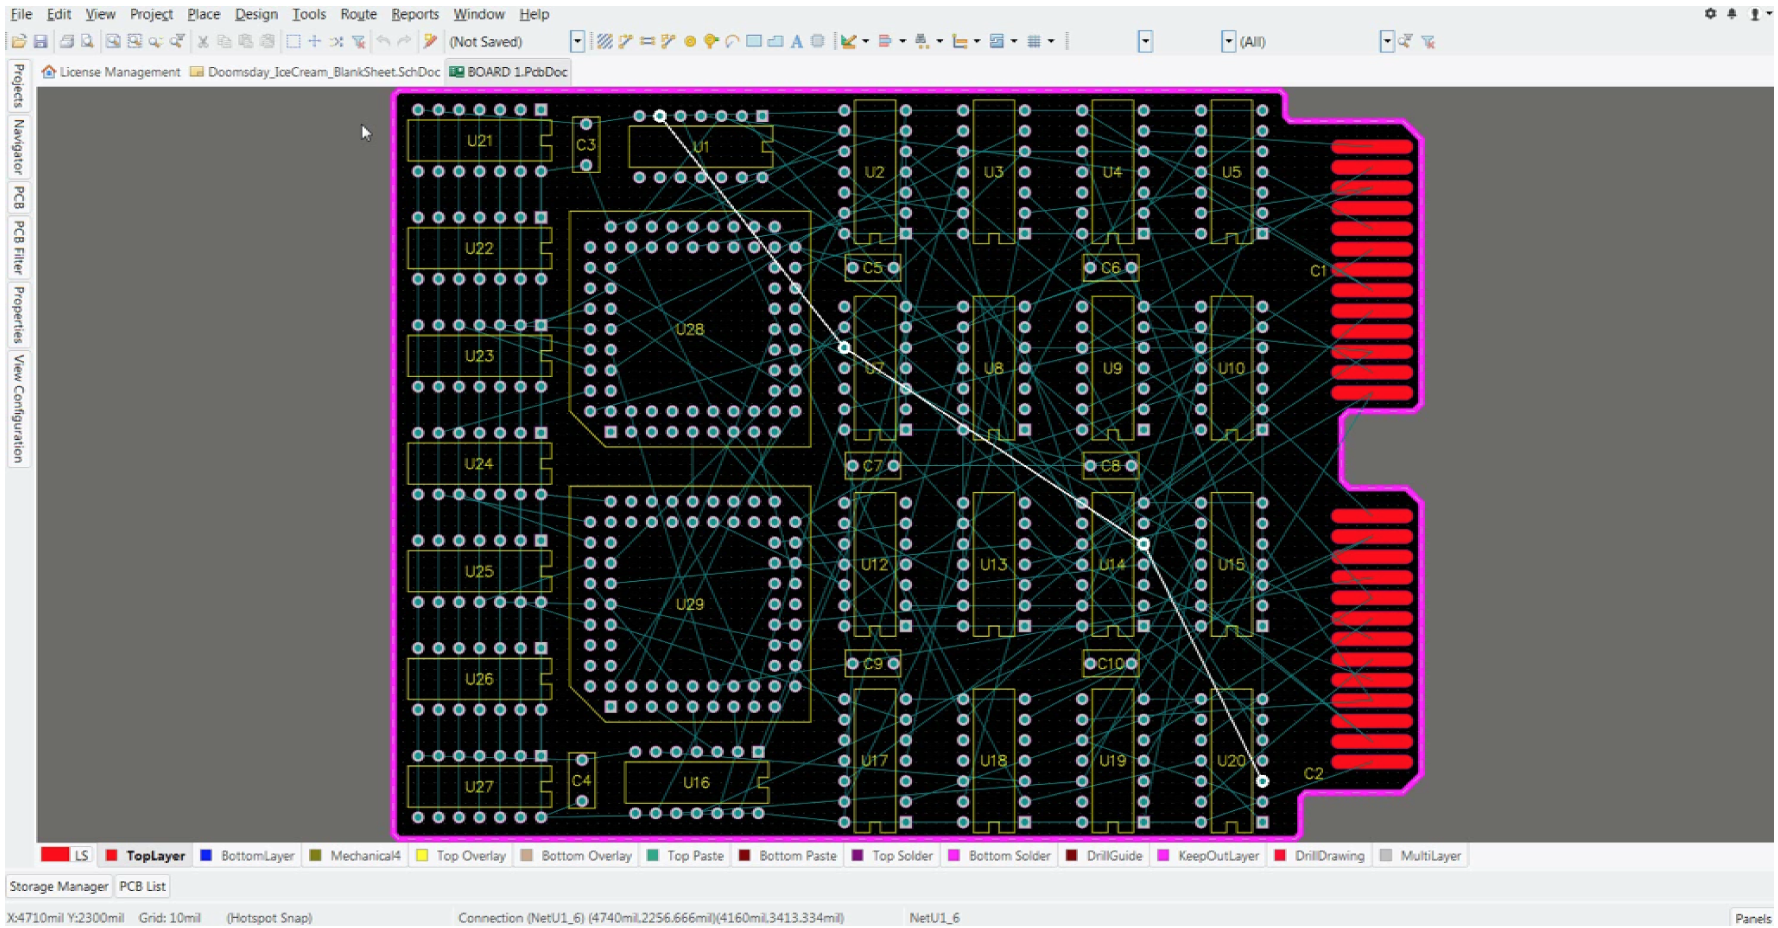The height and width of the screenshot is (928, 1778).
Task: Pick the Place Arc tool
Action: pos(732,42)
